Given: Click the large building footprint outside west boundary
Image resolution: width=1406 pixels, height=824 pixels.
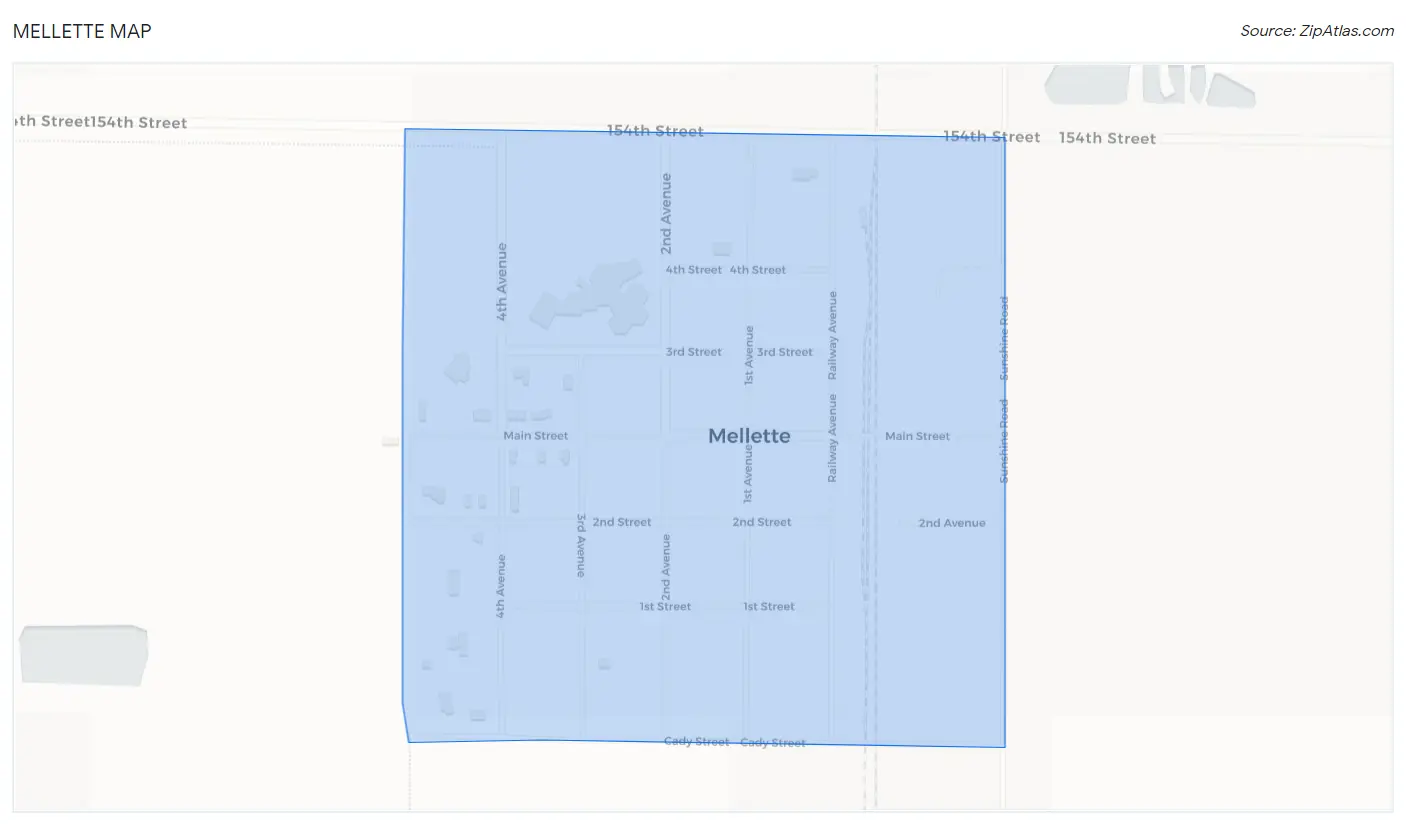Looking at the screenshot, I should (x=83, y=656).
